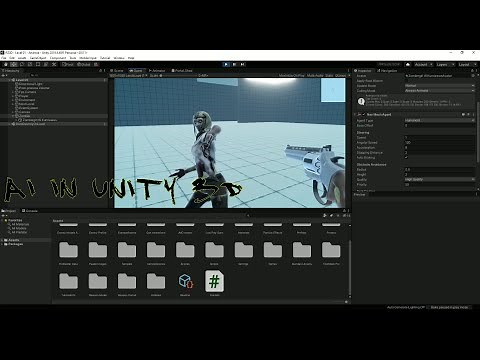This screenshot has width=480, height=360.
Task: Open the cloud services icon
Action: (x=408, y=64)
